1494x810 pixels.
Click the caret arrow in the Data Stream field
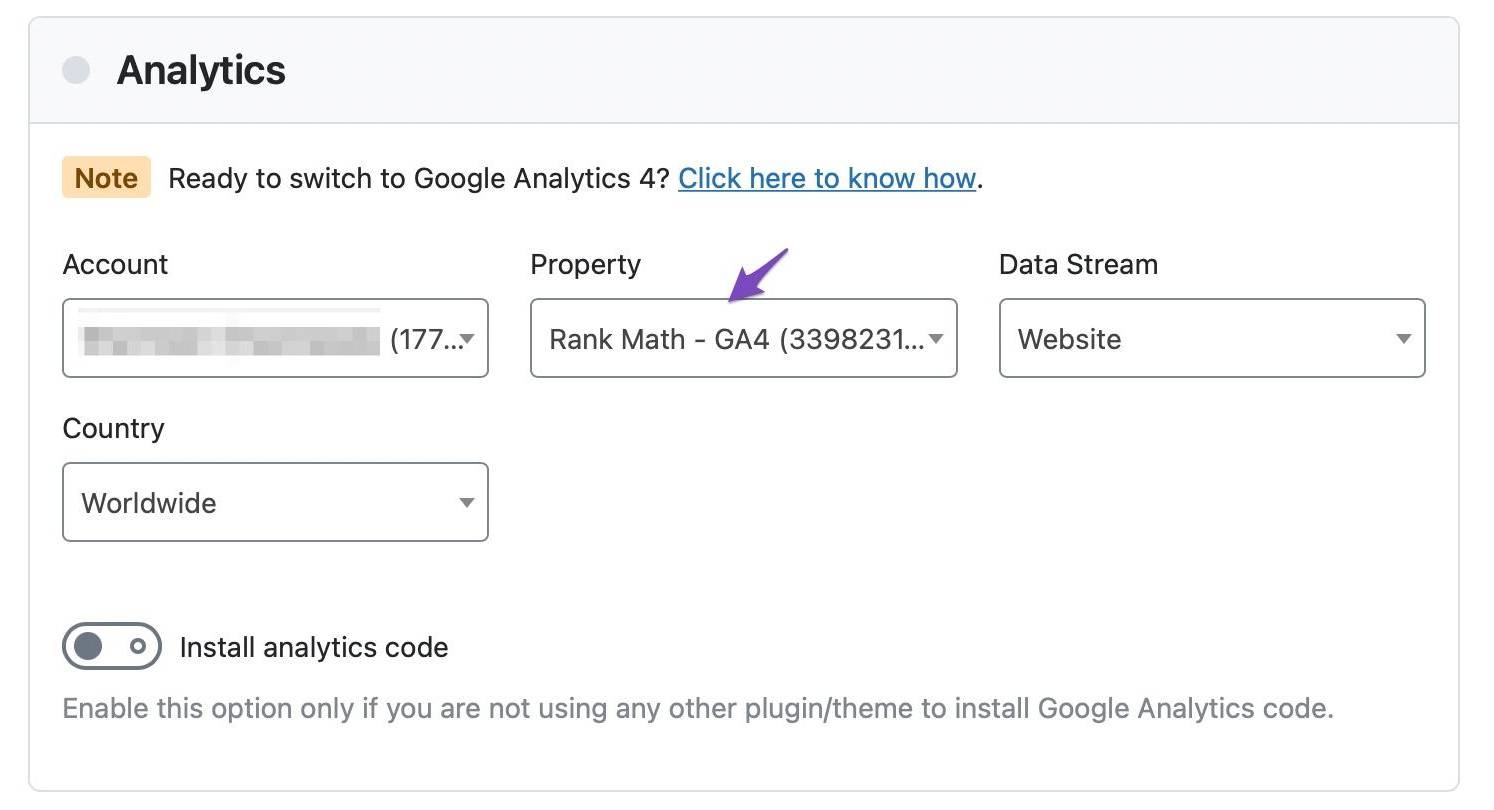coord(1403,339)
